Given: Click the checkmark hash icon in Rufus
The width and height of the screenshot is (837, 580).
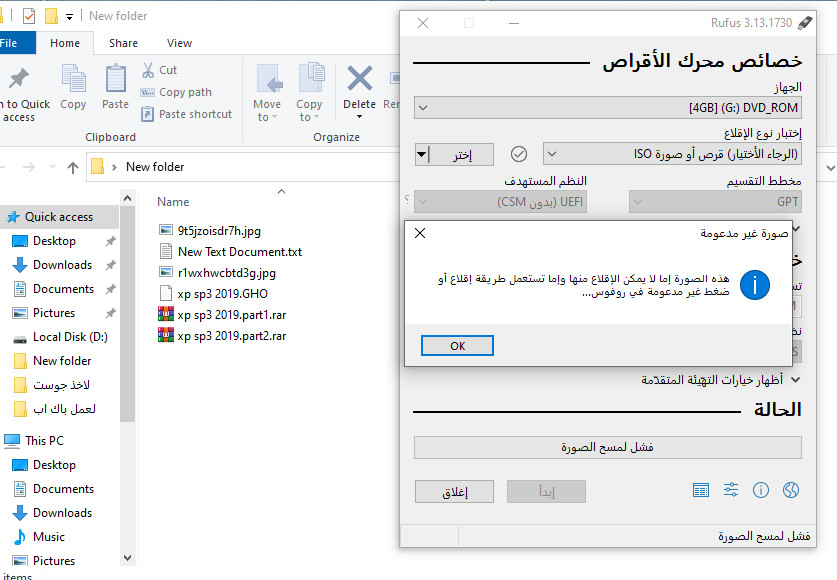Looking at the screenshot, I should point(519,154).
